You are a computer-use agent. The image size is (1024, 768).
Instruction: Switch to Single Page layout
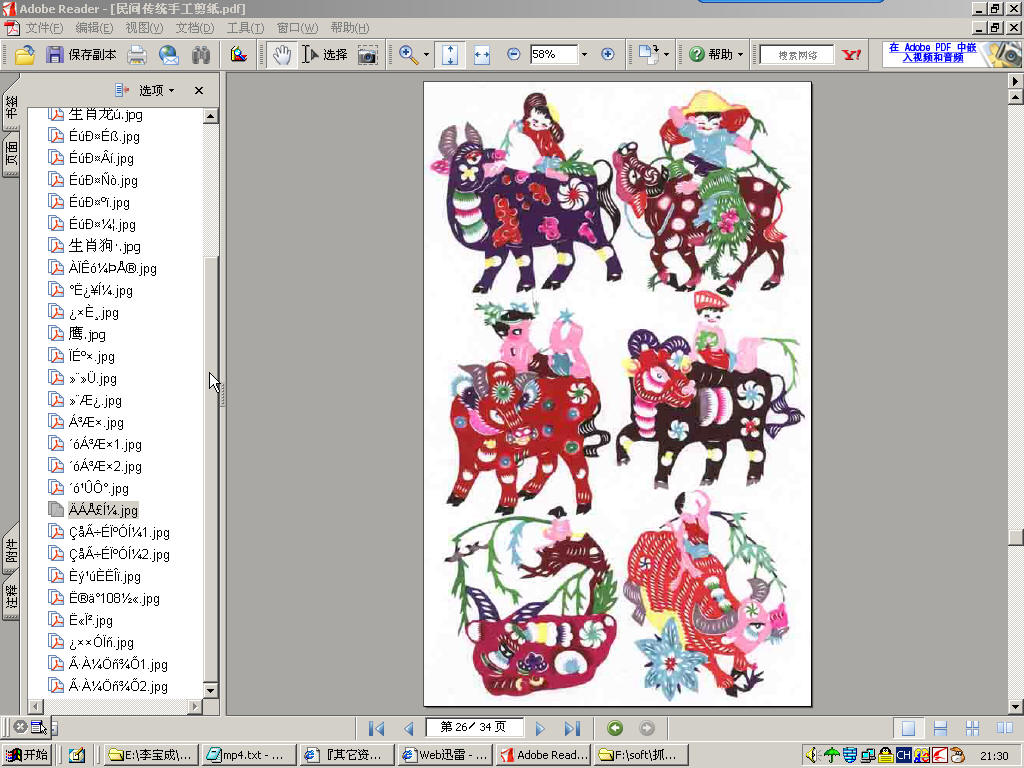(x=908, y=728)
